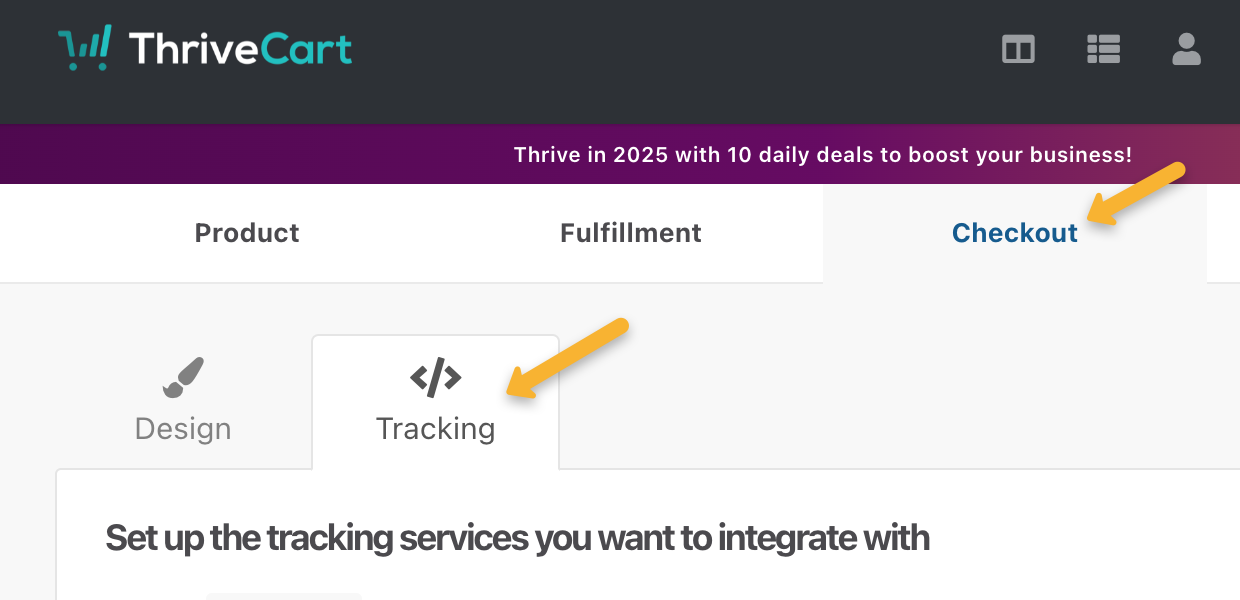Screen dimensions: 1240x600
Task: Click the orange arrow pointing at Checkout
Action: point(1136,195)
